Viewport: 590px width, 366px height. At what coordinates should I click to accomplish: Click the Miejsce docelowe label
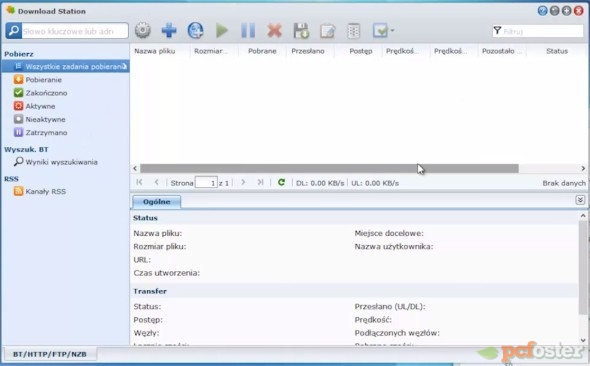[389, 233]
